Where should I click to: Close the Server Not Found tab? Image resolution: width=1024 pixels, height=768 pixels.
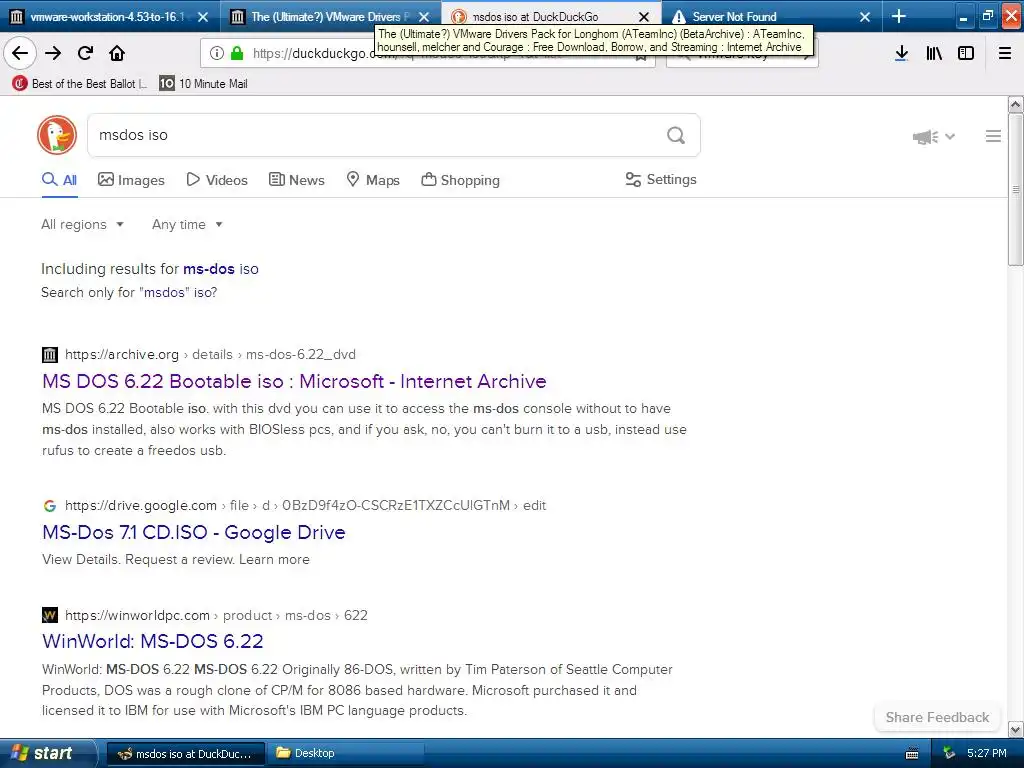865,17
